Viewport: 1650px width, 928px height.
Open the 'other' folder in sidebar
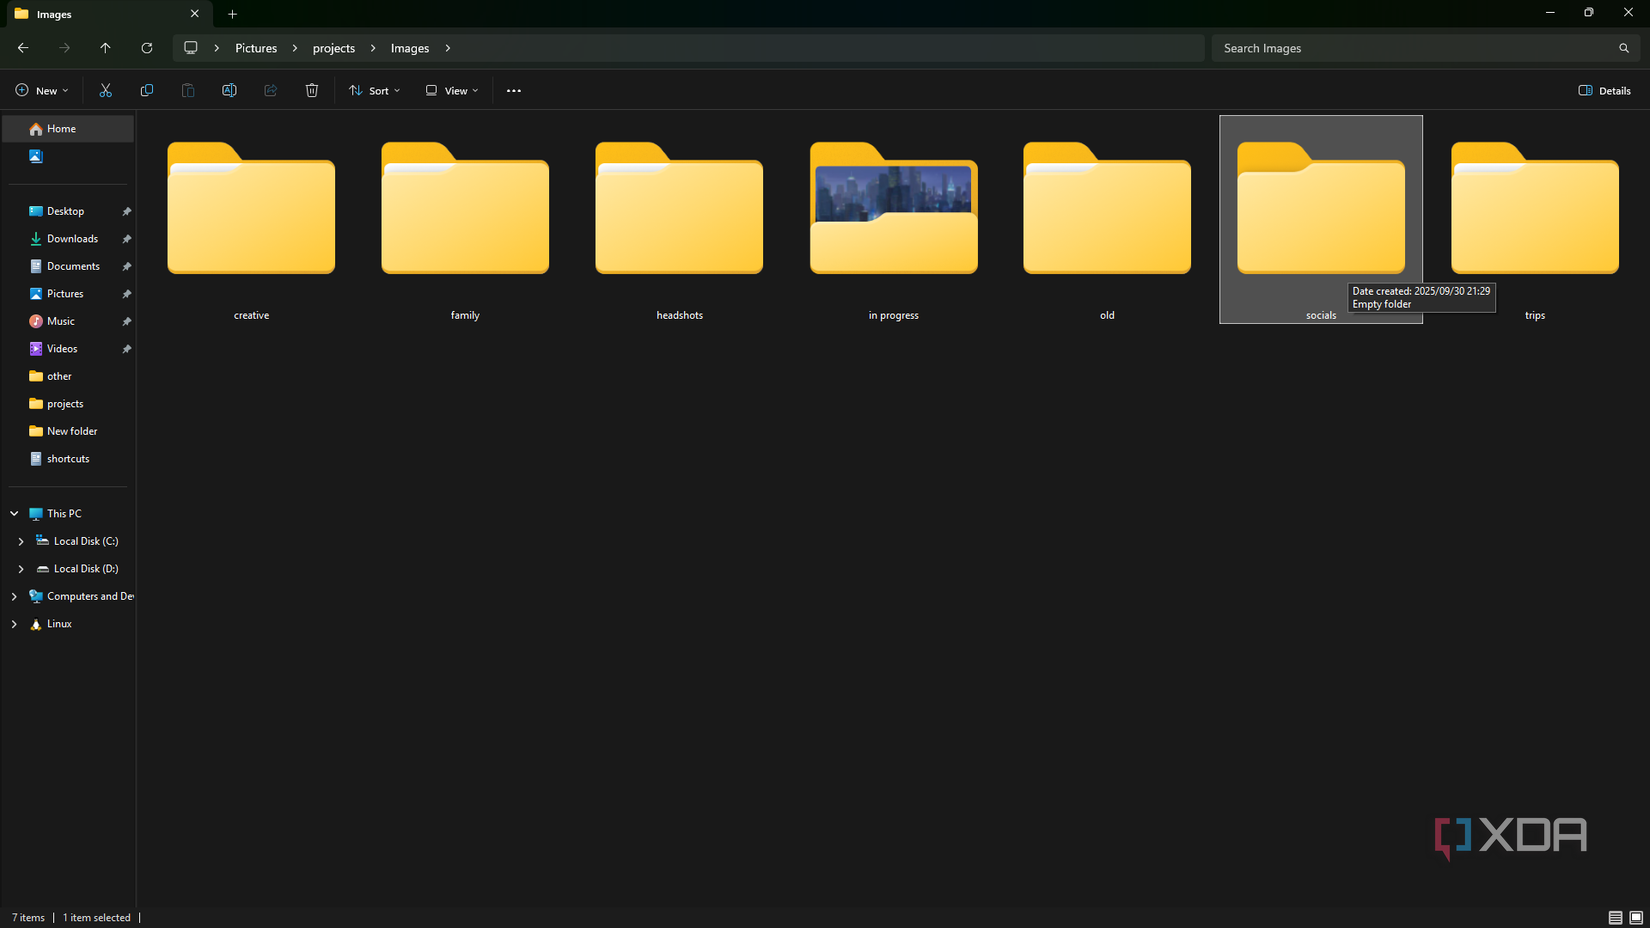pyautogui.click(x=59, y=376)
